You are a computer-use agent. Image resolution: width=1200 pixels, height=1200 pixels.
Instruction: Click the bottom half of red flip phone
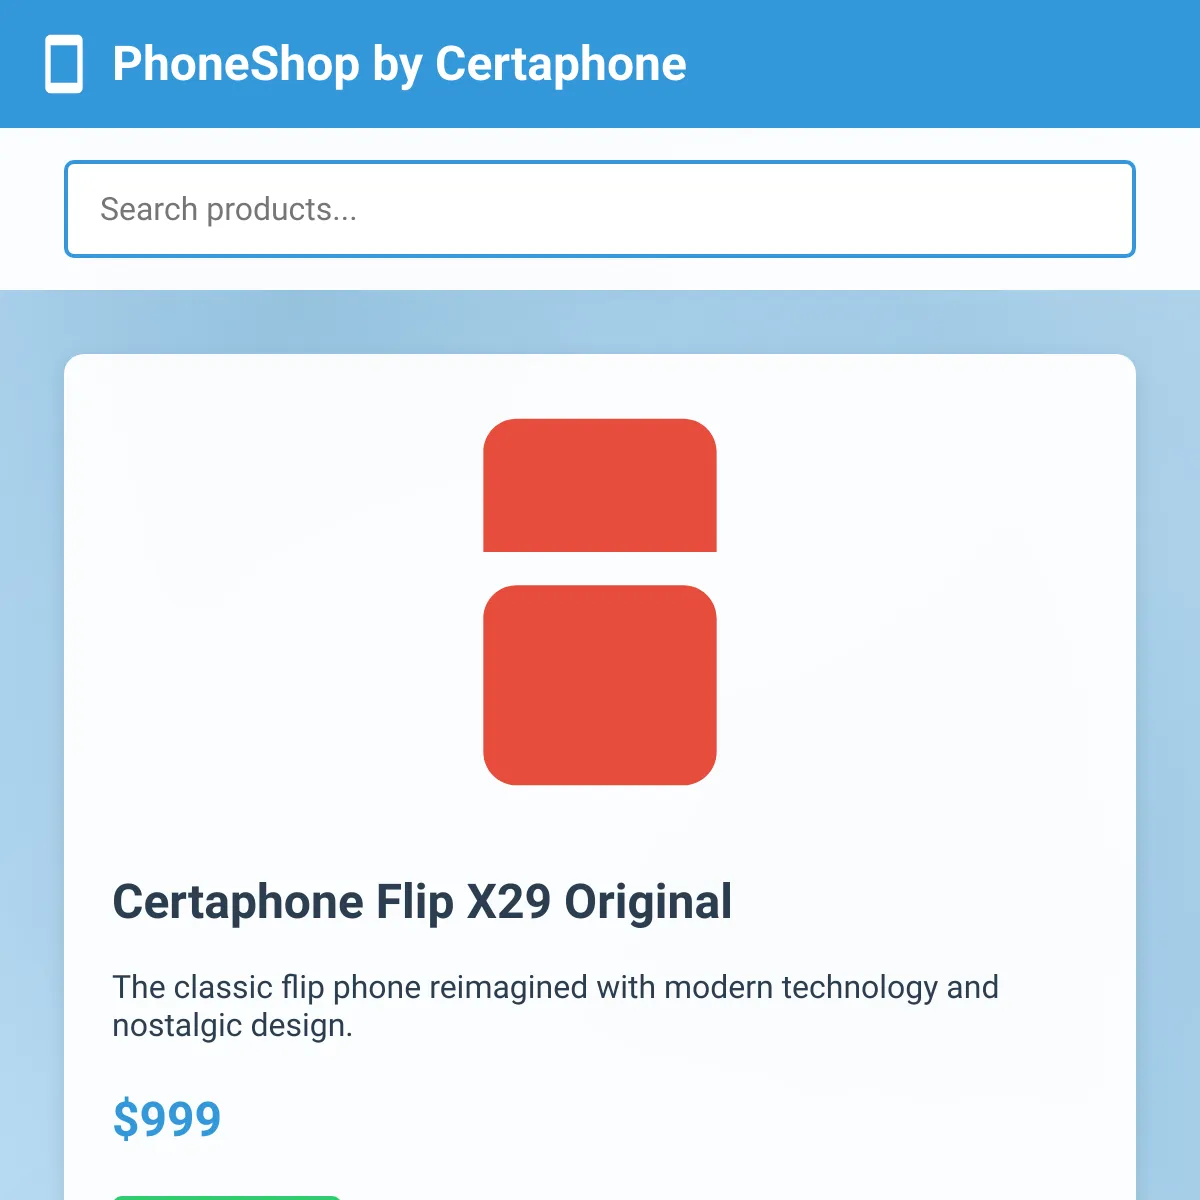[600, 685]
